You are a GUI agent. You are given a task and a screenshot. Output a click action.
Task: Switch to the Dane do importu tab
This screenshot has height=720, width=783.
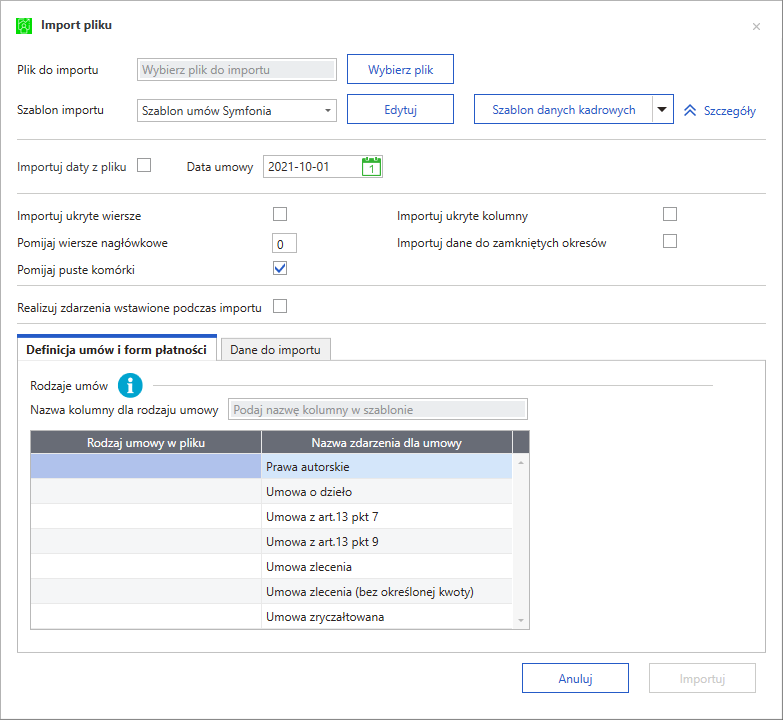click(275, 350)
